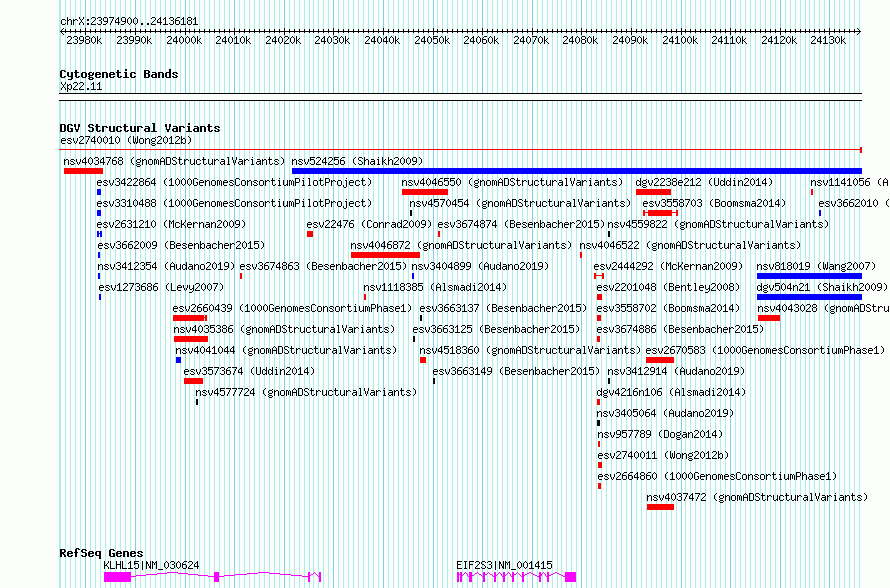Image resolution: width=890 pixels, height=588 pixels.
Task: Click the nsv4046550 gnomAD label
Action: tap(512, 182)
